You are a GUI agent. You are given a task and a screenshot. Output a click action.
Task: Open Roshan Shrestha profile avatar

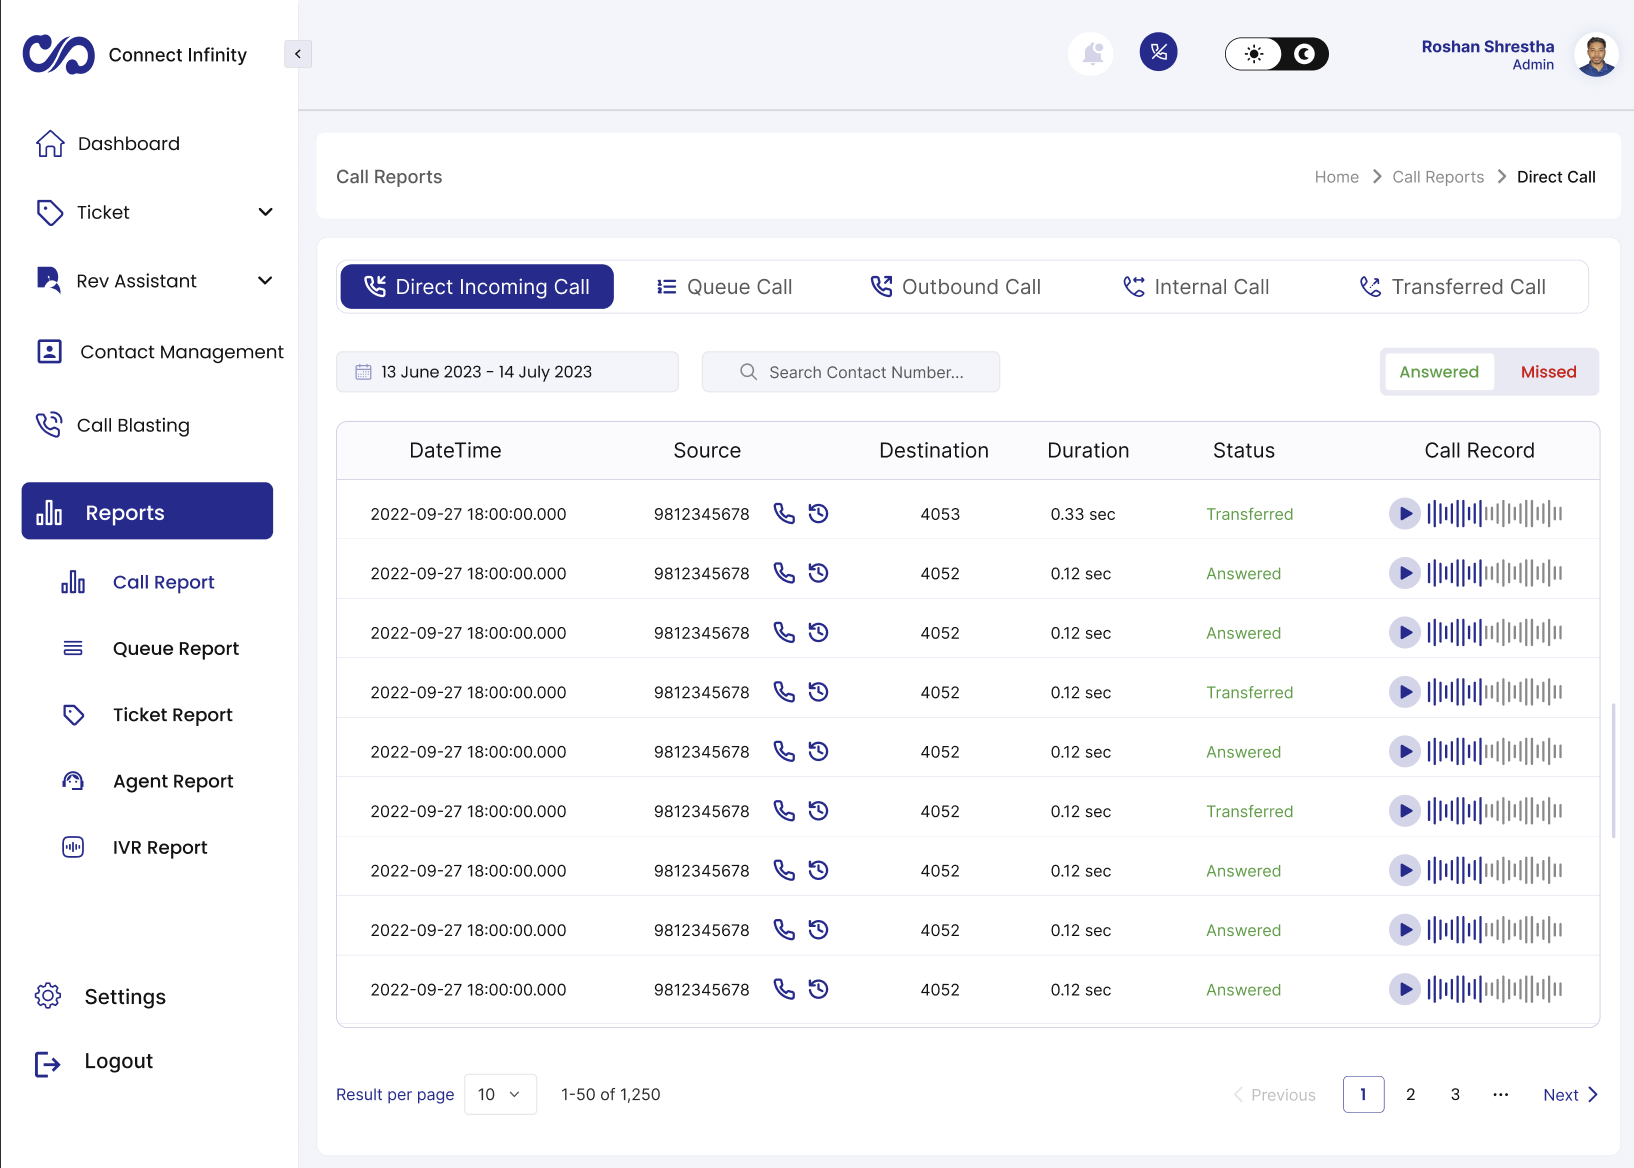tap(1596, 55)
